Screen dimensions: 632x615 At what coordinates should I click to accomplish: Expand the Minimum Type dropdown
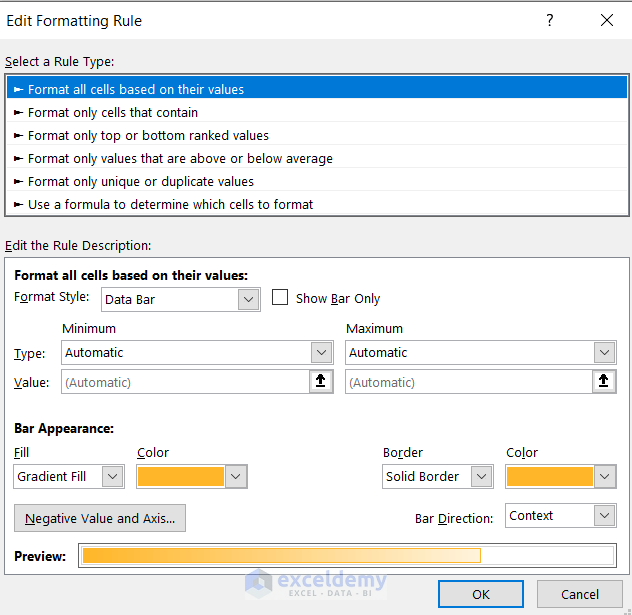pos(321,353)
